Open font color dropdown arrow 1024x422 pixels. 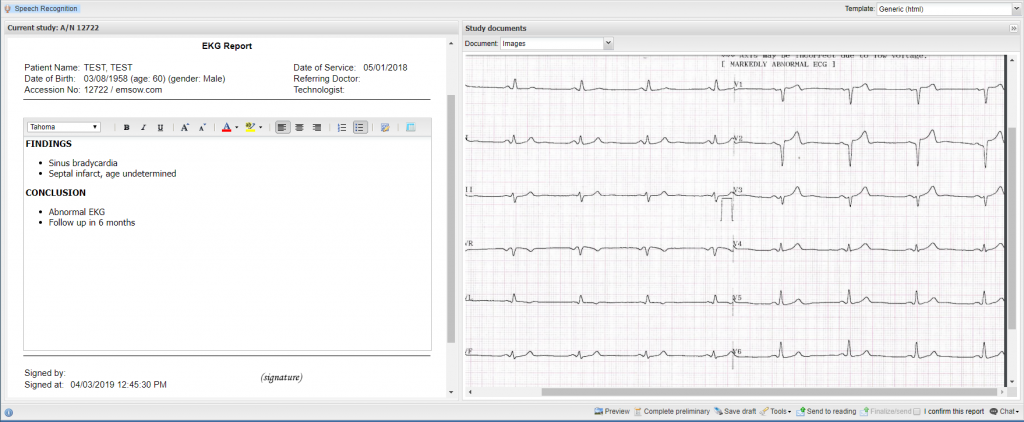(236, 127)
